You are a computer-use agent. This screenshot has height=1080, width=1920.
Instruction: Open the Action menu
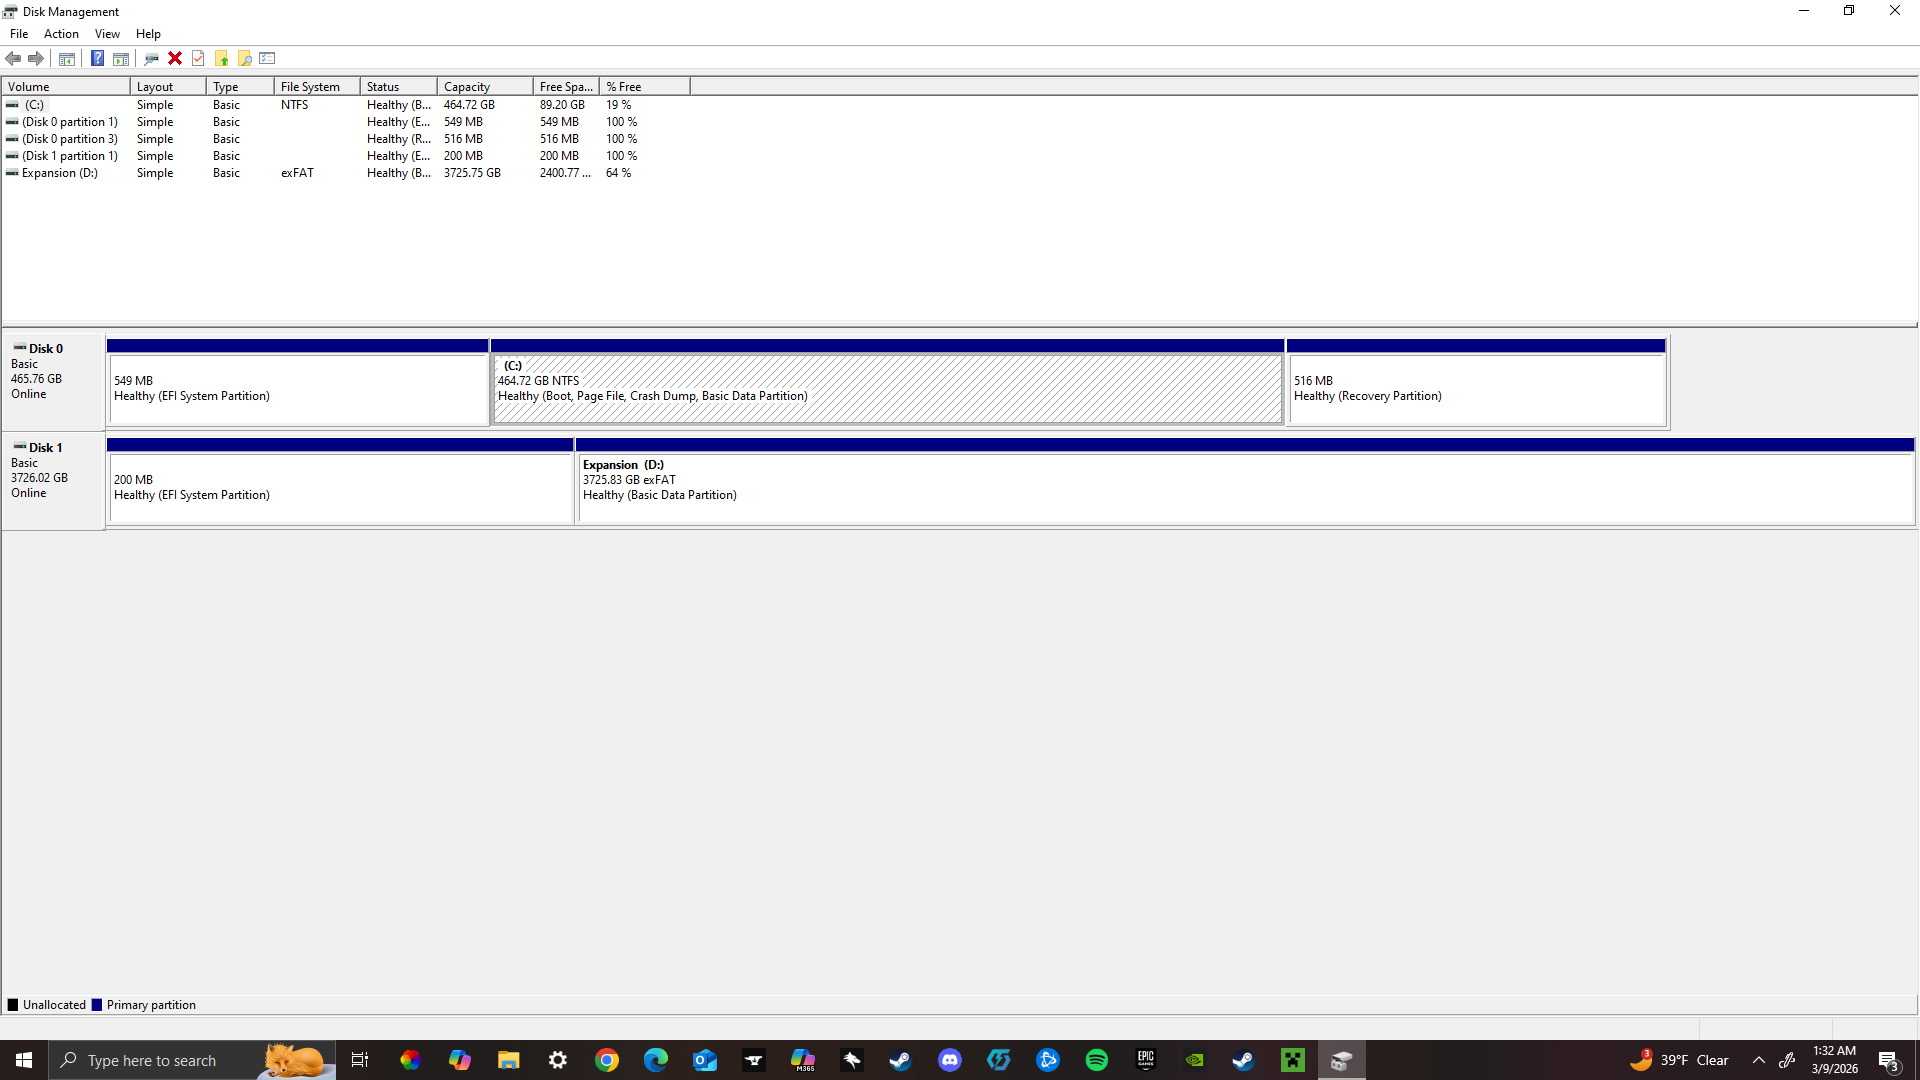(x=61, y=34)
